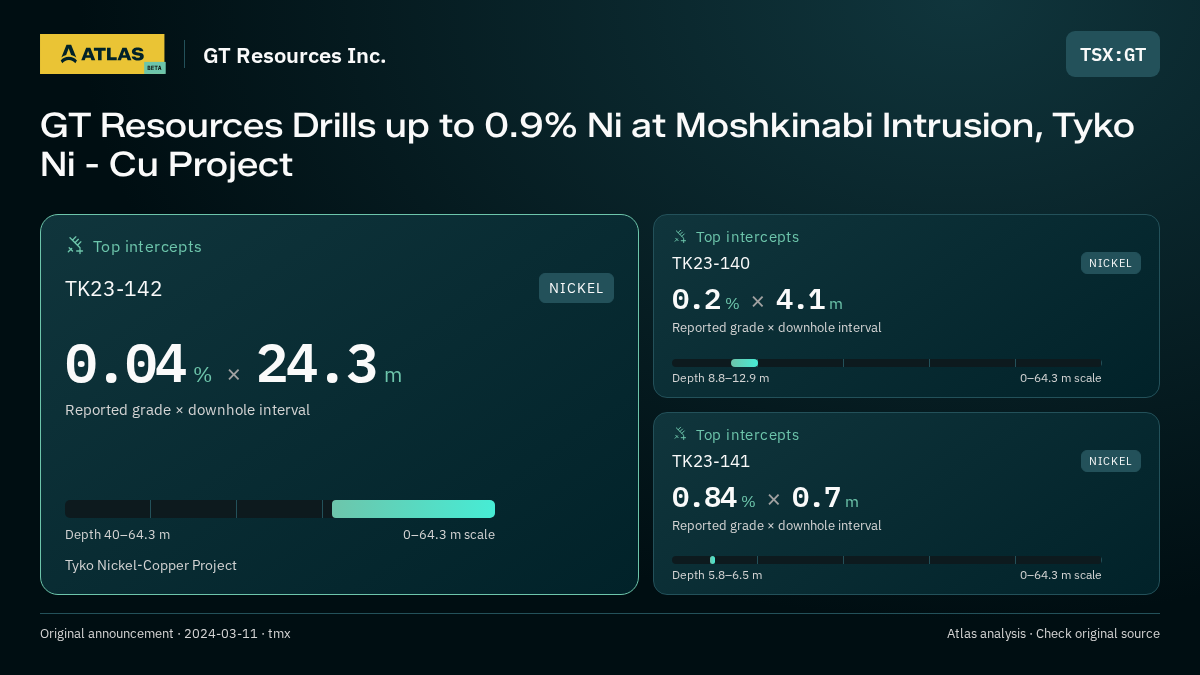Click 'Reported grade × downhole interval' under 0.84 %
The width and height of the screenshot is (1200, 675).
coord(776,526)
